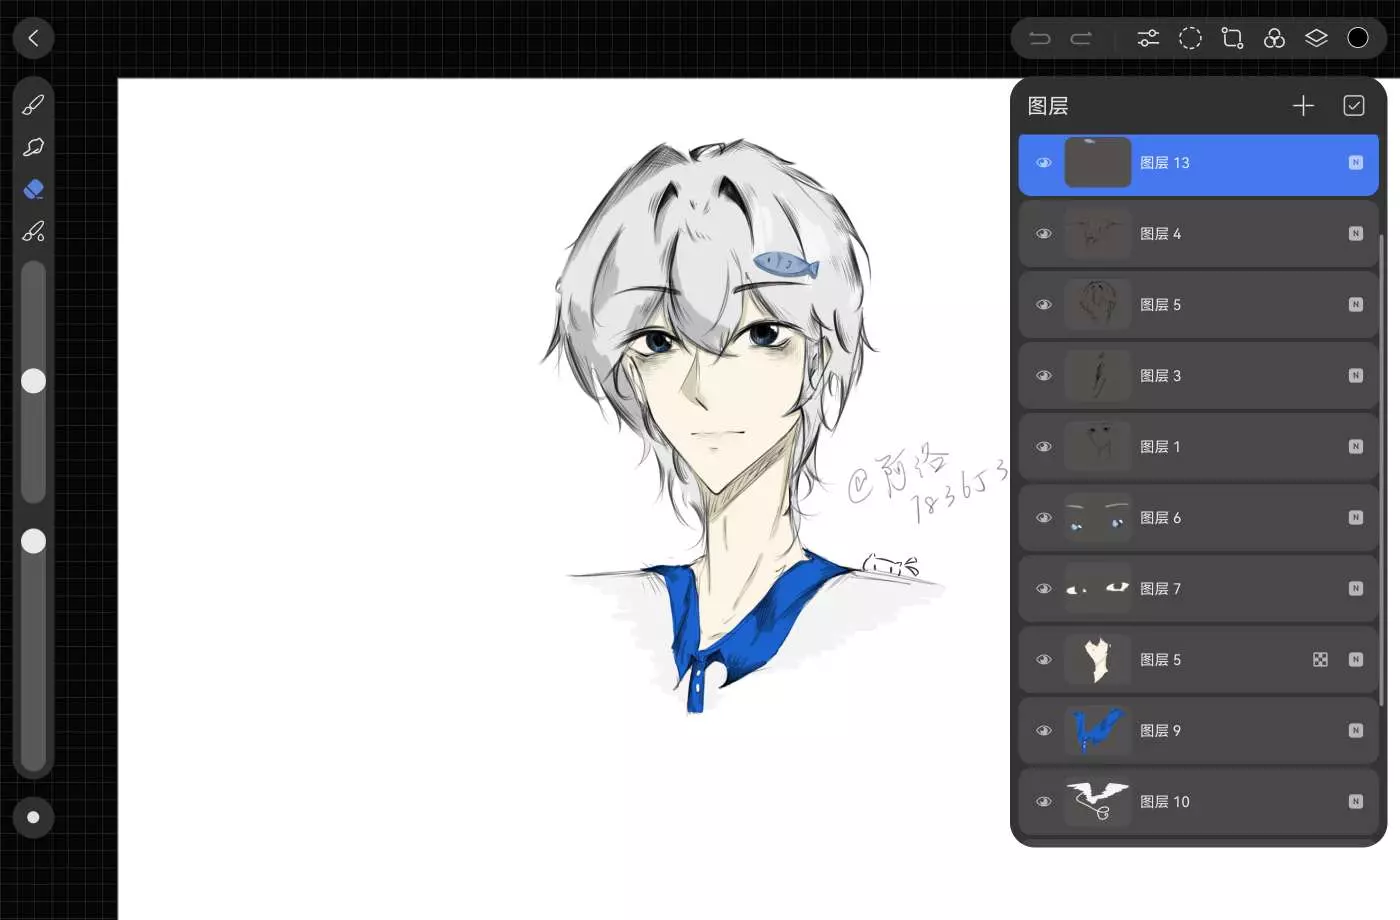Select the Eraser tool
The width and height of the screenshot is (1400, 920).
coord(33,189)
